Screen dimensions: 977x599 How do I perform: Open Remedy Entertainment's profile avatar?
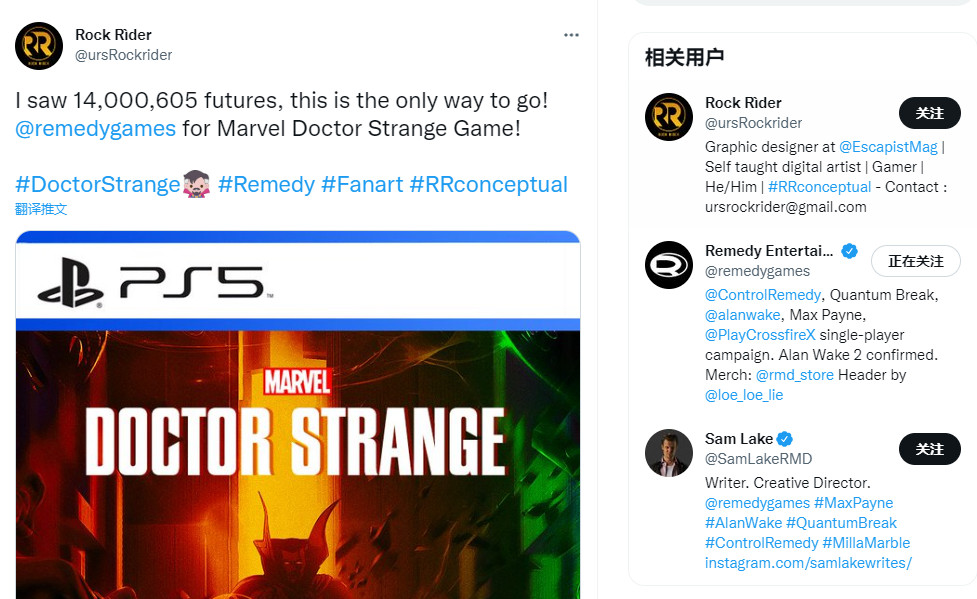coord(669,265)
